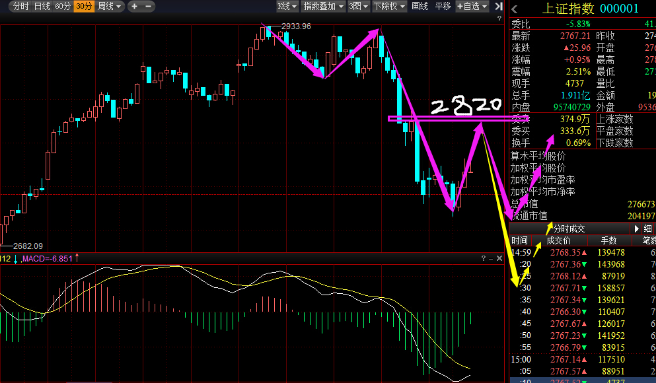Select the 60分 timeframe
Screen dimensions: 656x383
(x=63, y=6)
